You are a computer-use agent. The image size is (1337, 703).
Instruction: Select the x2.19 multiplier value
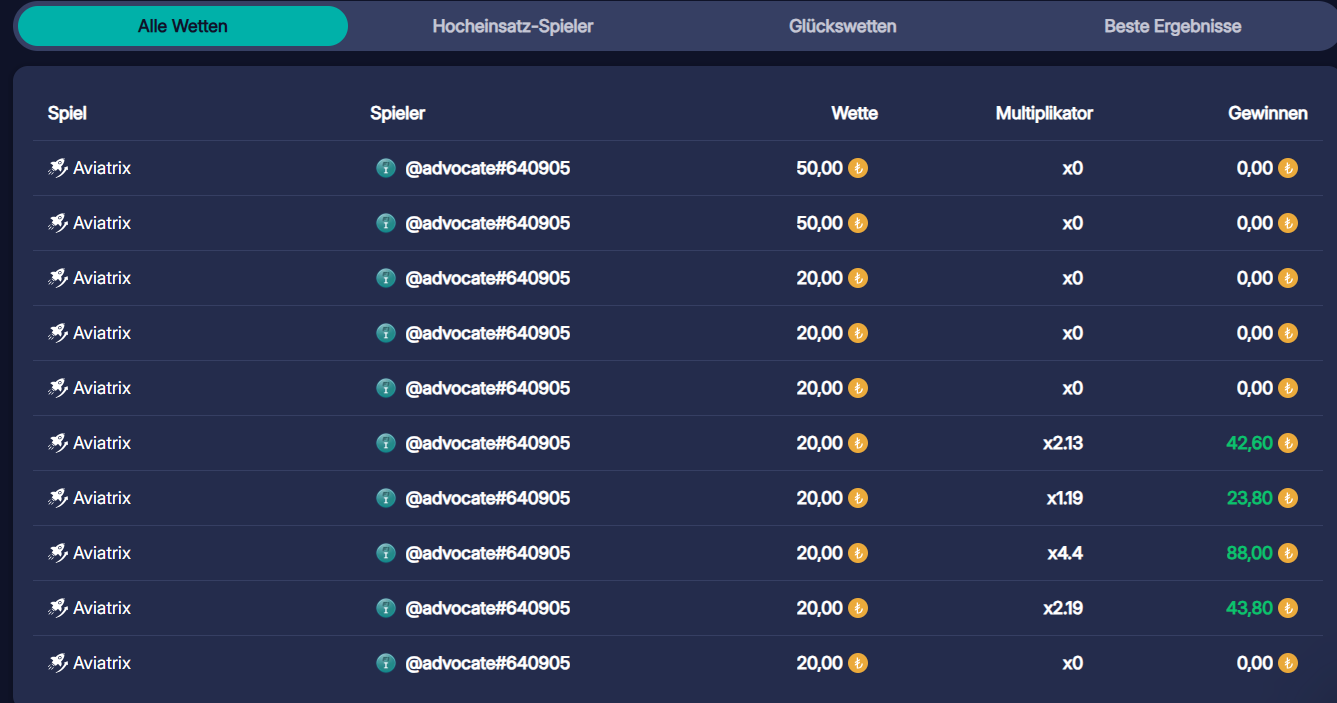pyautogui.click(x=1063, y=608)
